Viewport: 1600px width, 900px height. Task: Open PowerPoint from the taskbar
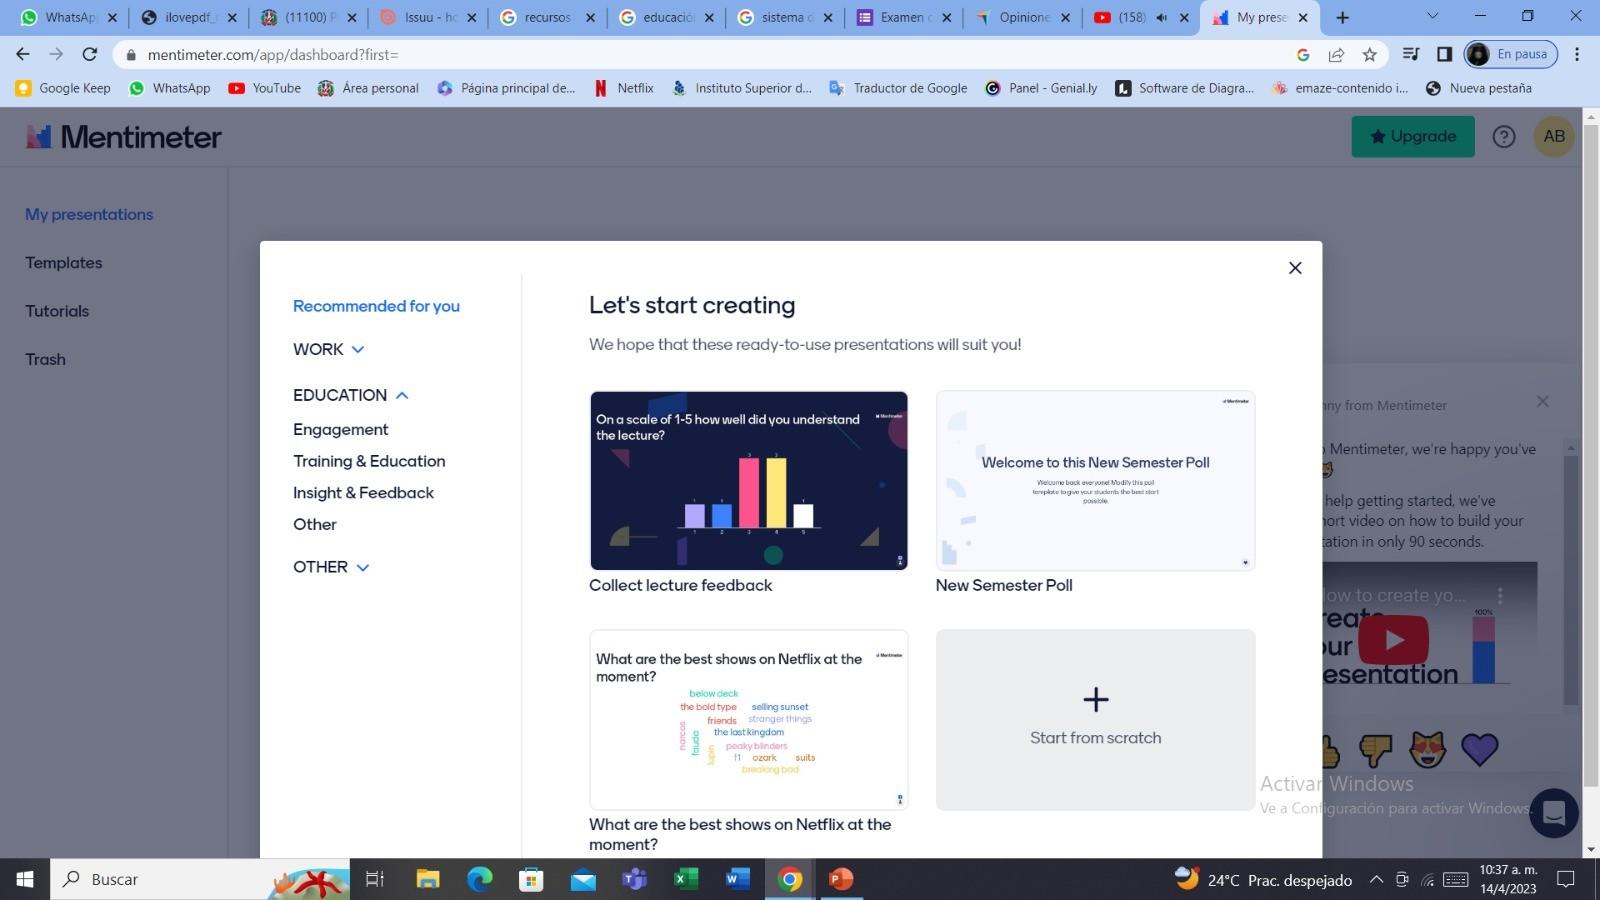(841, 879)
